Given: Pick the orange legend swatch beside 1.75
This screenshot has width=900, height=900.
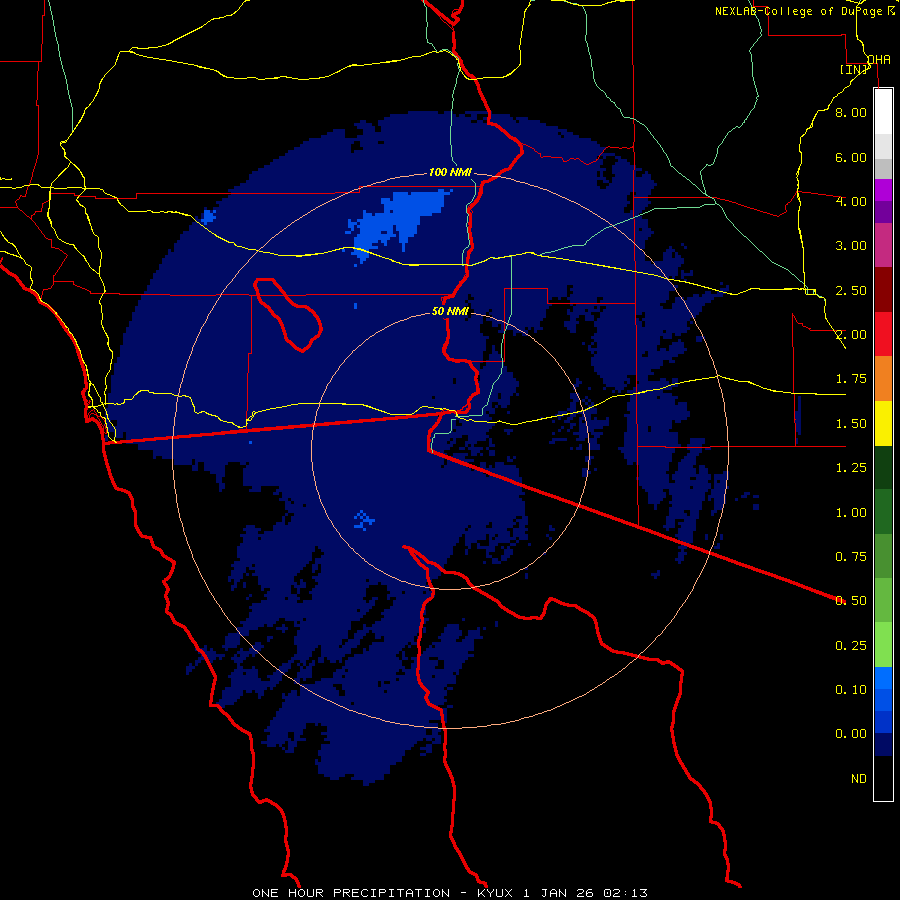Looking at the screenshot, I should point(883,379).
